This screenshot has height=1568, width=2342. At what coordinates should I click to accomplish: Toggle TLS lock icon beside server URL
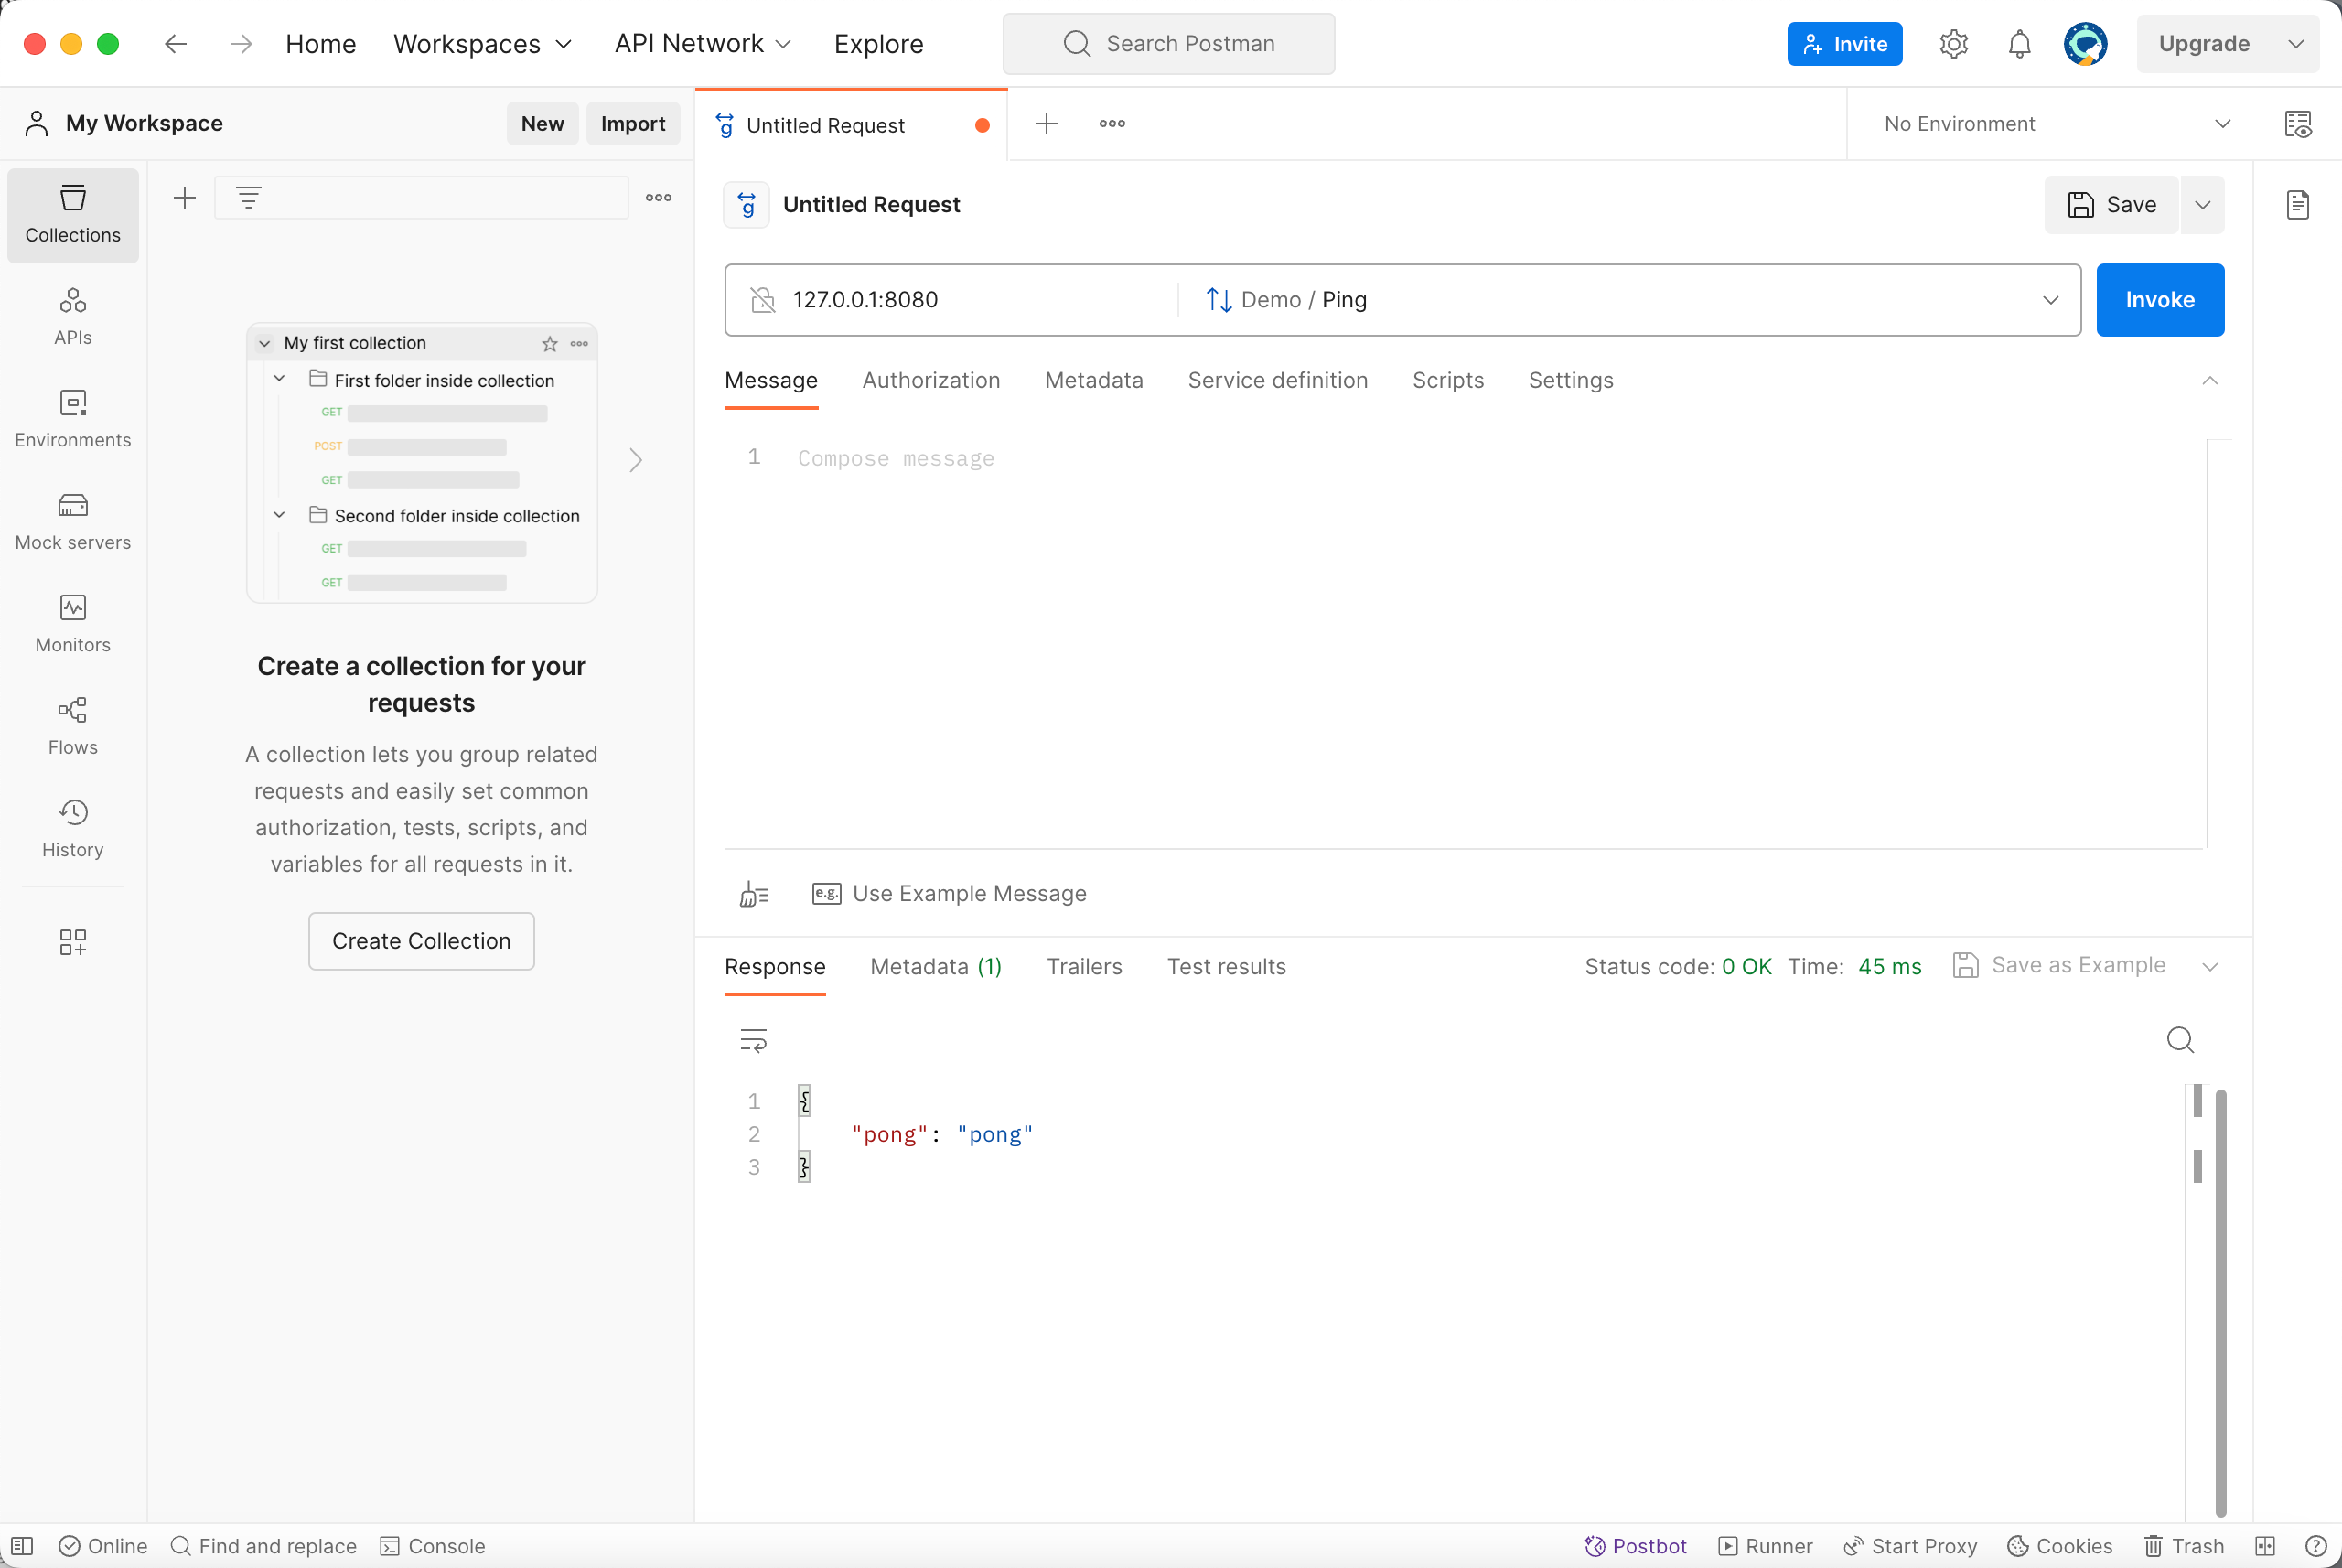(763, 300)
